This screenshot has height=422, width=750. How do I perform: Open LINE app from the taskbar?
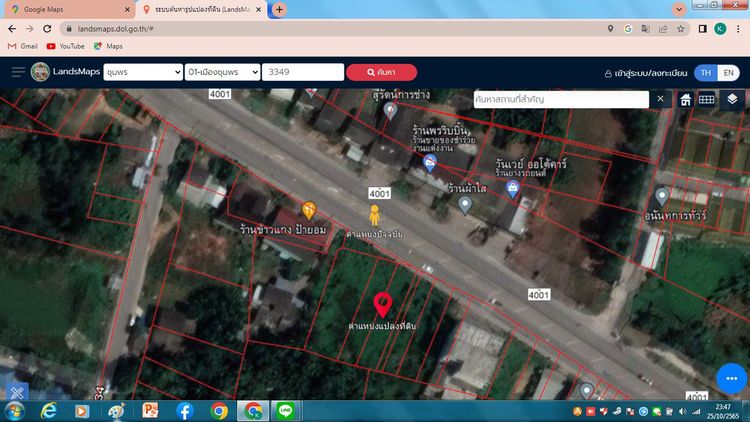coord(285,411)
